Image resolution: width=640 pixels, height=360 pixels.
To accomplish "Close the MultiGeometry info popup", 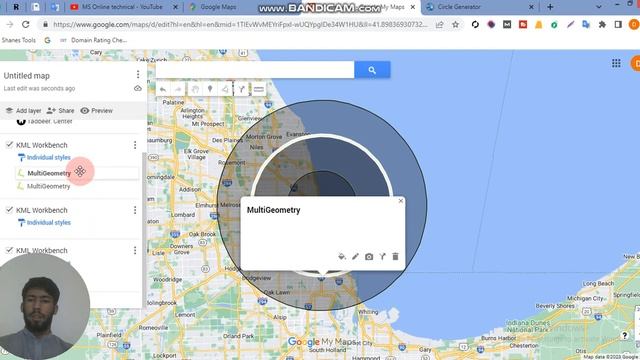I will pyautogui.click(x=401, y=201).
